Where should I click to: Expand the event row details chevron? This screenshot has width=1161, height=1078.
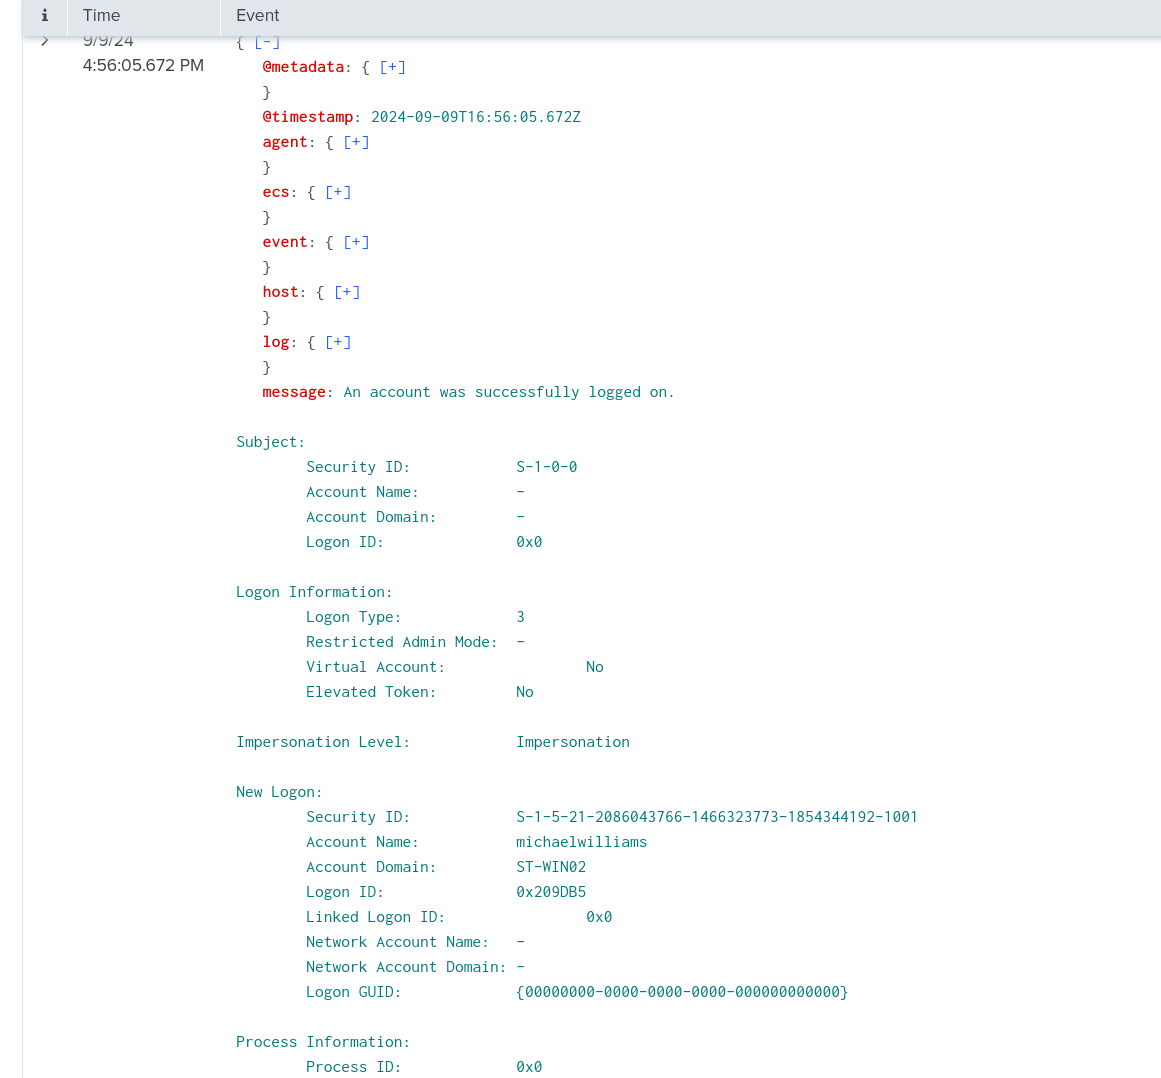[45, 41]
